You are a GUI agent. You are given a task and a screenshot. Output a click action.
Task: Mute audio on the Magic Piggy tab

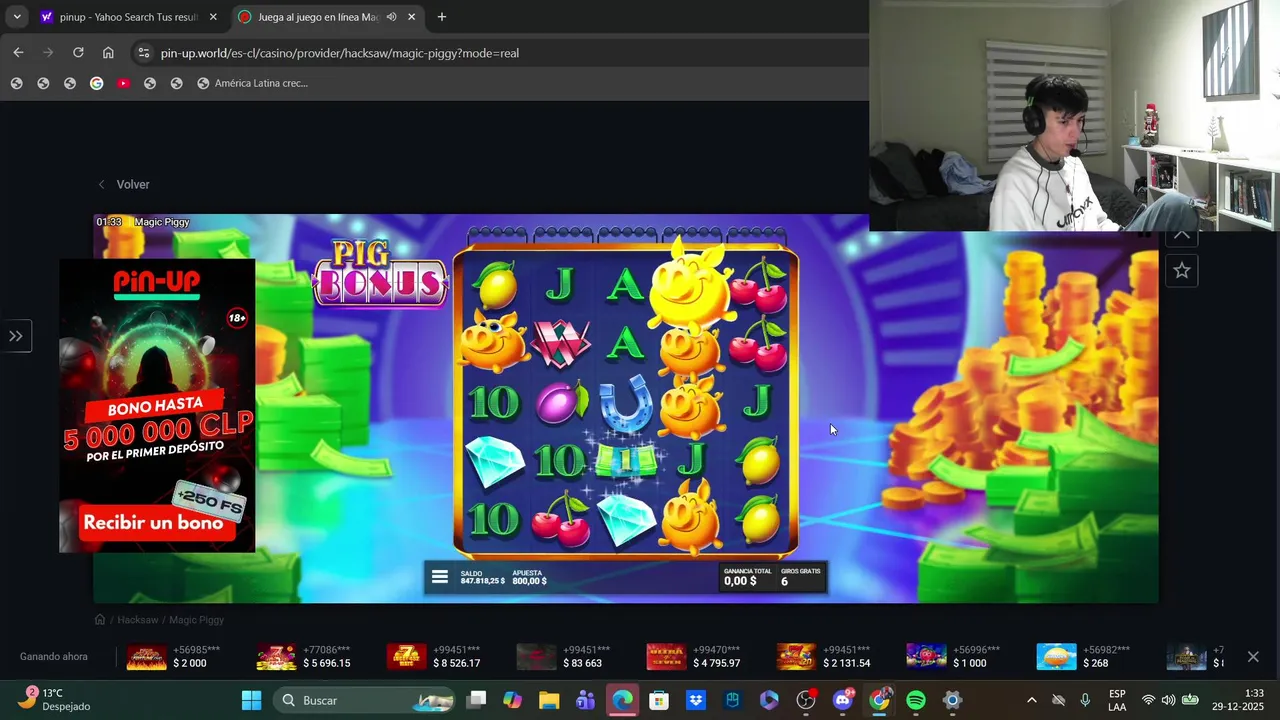pyautogui.click(x=391, y=17)
